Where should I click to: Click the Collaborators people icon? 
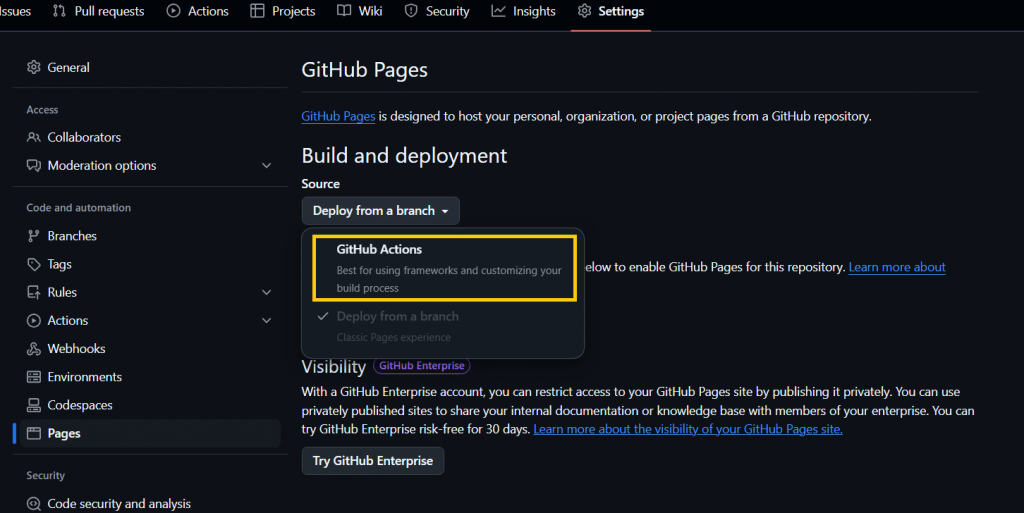(x=33, y=137)
